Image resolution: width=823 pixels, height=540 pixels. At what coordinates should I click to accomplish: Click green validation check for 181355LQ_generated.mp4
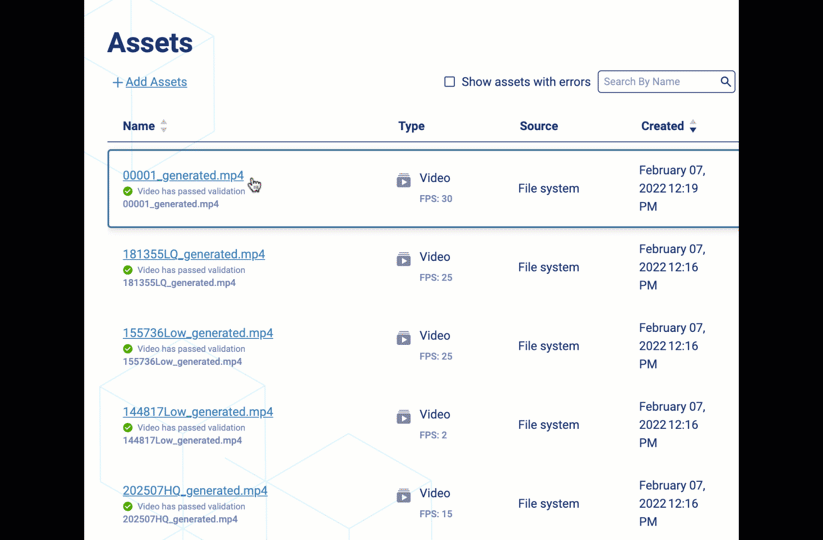coord(128,270)
